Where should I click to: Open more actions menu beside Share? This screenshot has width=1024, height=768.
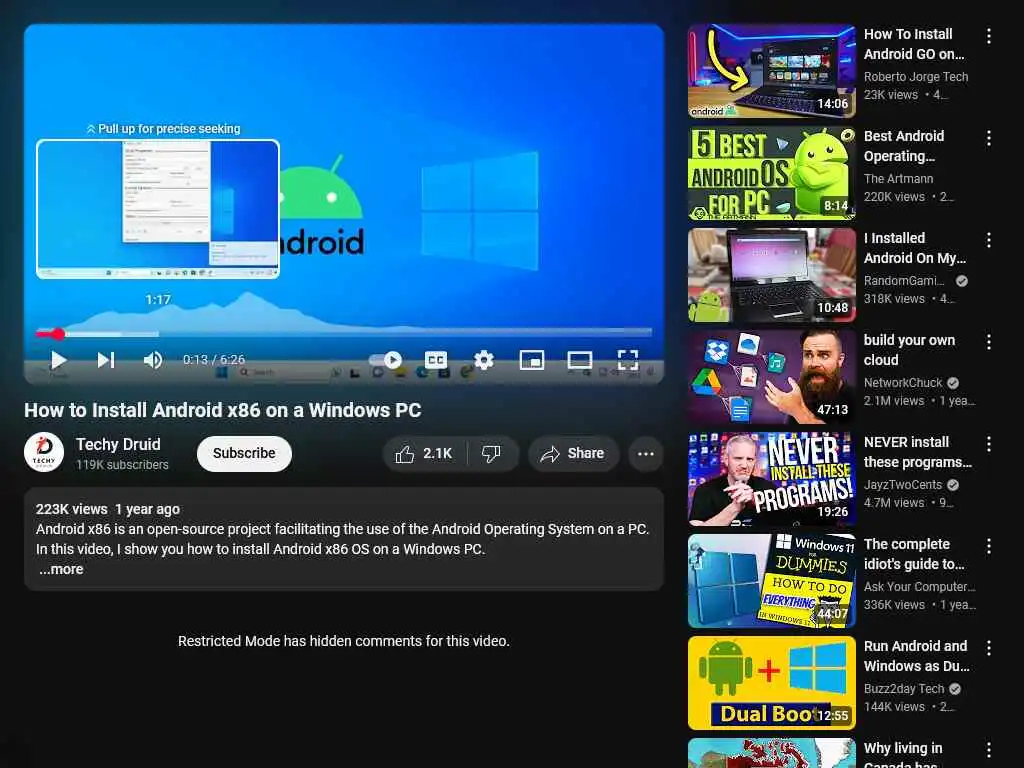pyautogui.click(x=645, y=453)
